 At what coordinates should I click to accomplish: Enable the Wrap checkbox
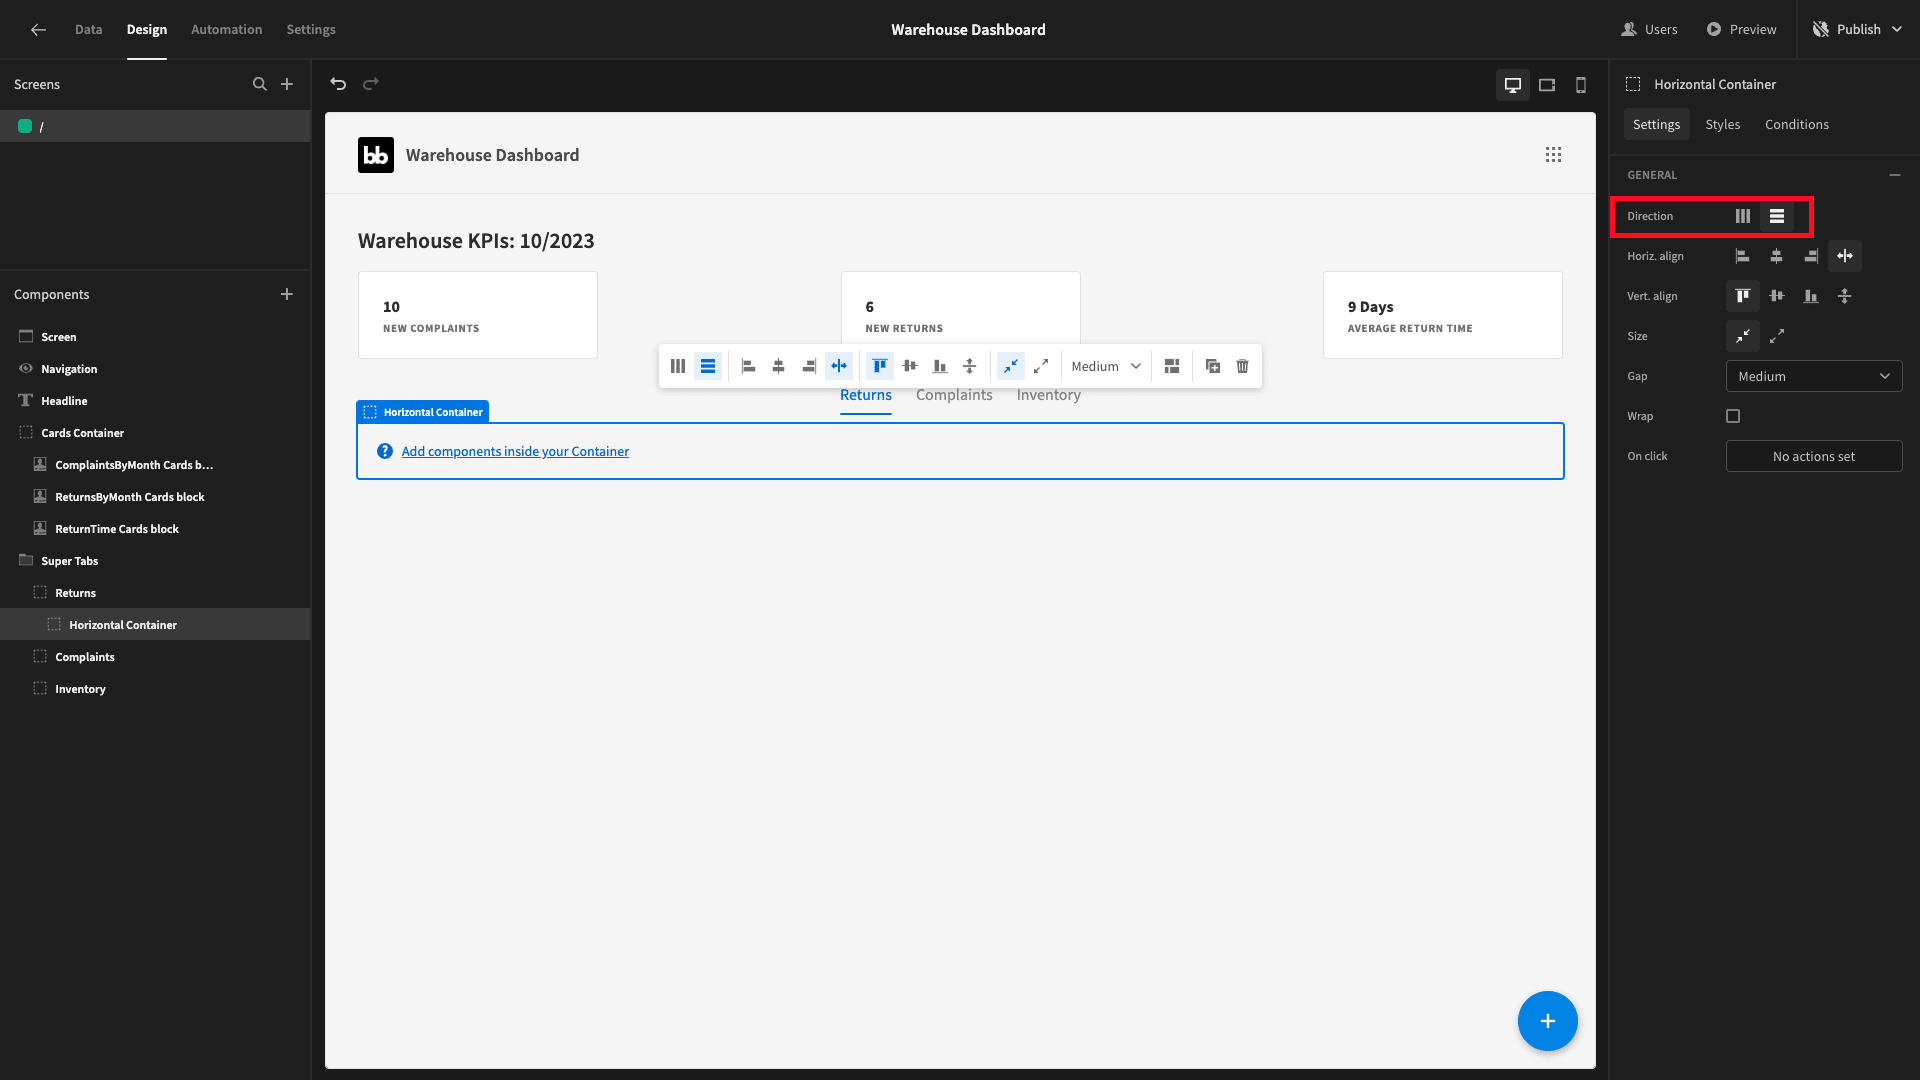coord(1733,416)
